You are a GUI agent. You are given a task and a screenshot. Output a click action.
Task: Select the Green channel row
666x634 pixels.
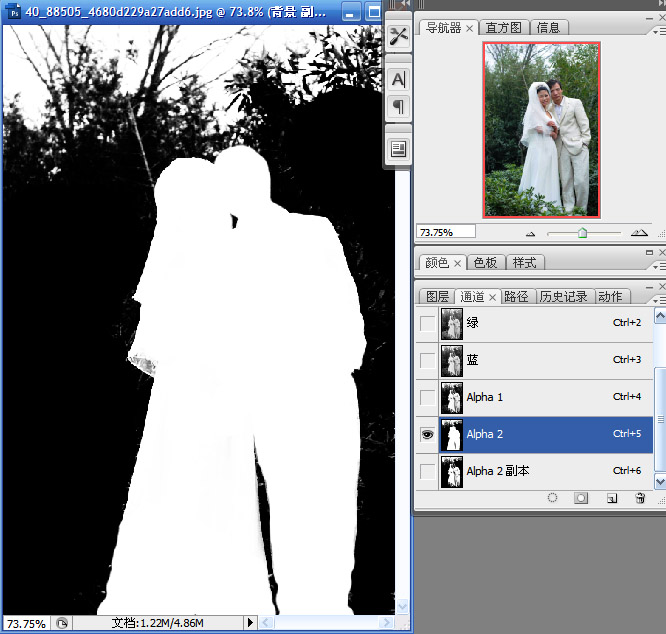(x=534, y=323)
